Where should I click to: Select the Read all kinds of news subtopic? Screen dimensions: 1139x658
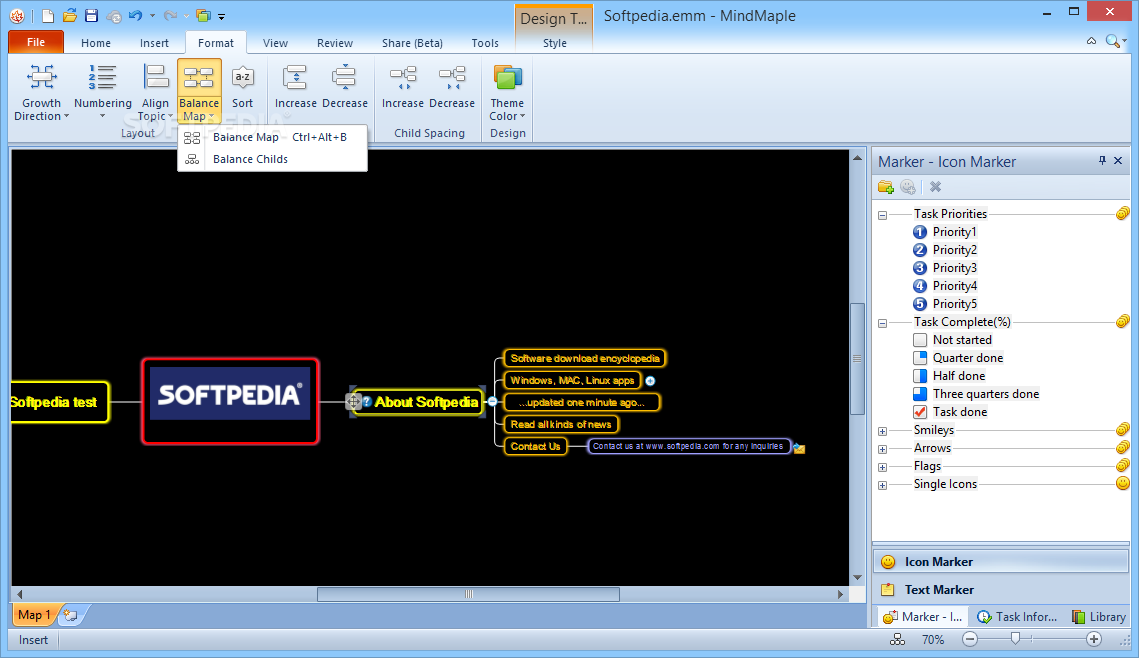click(x=561, y=424)
